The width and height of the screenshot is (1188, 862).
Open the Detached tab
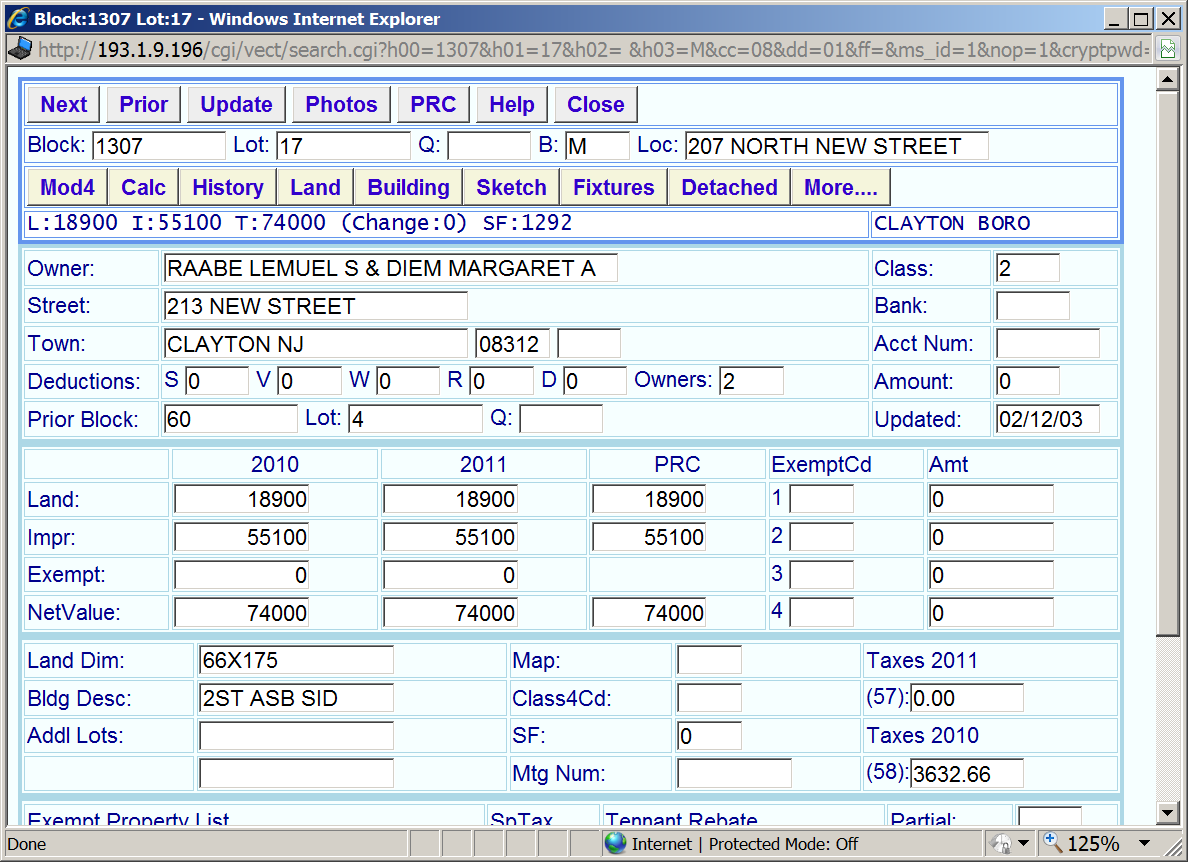point(729,188)
